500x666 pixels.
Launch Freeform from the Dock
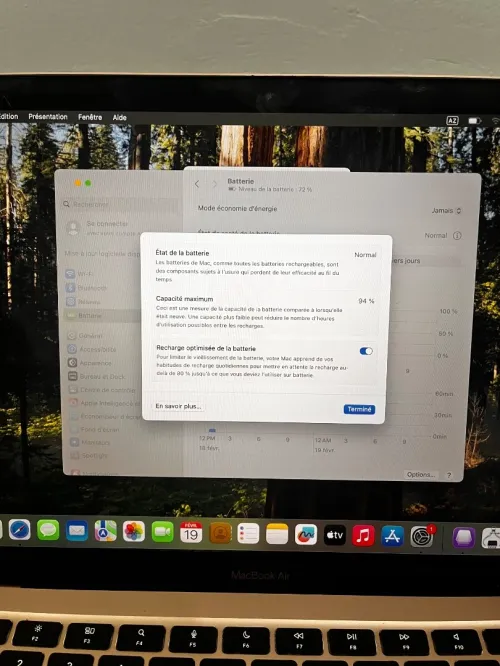click(x=306, y=534)
